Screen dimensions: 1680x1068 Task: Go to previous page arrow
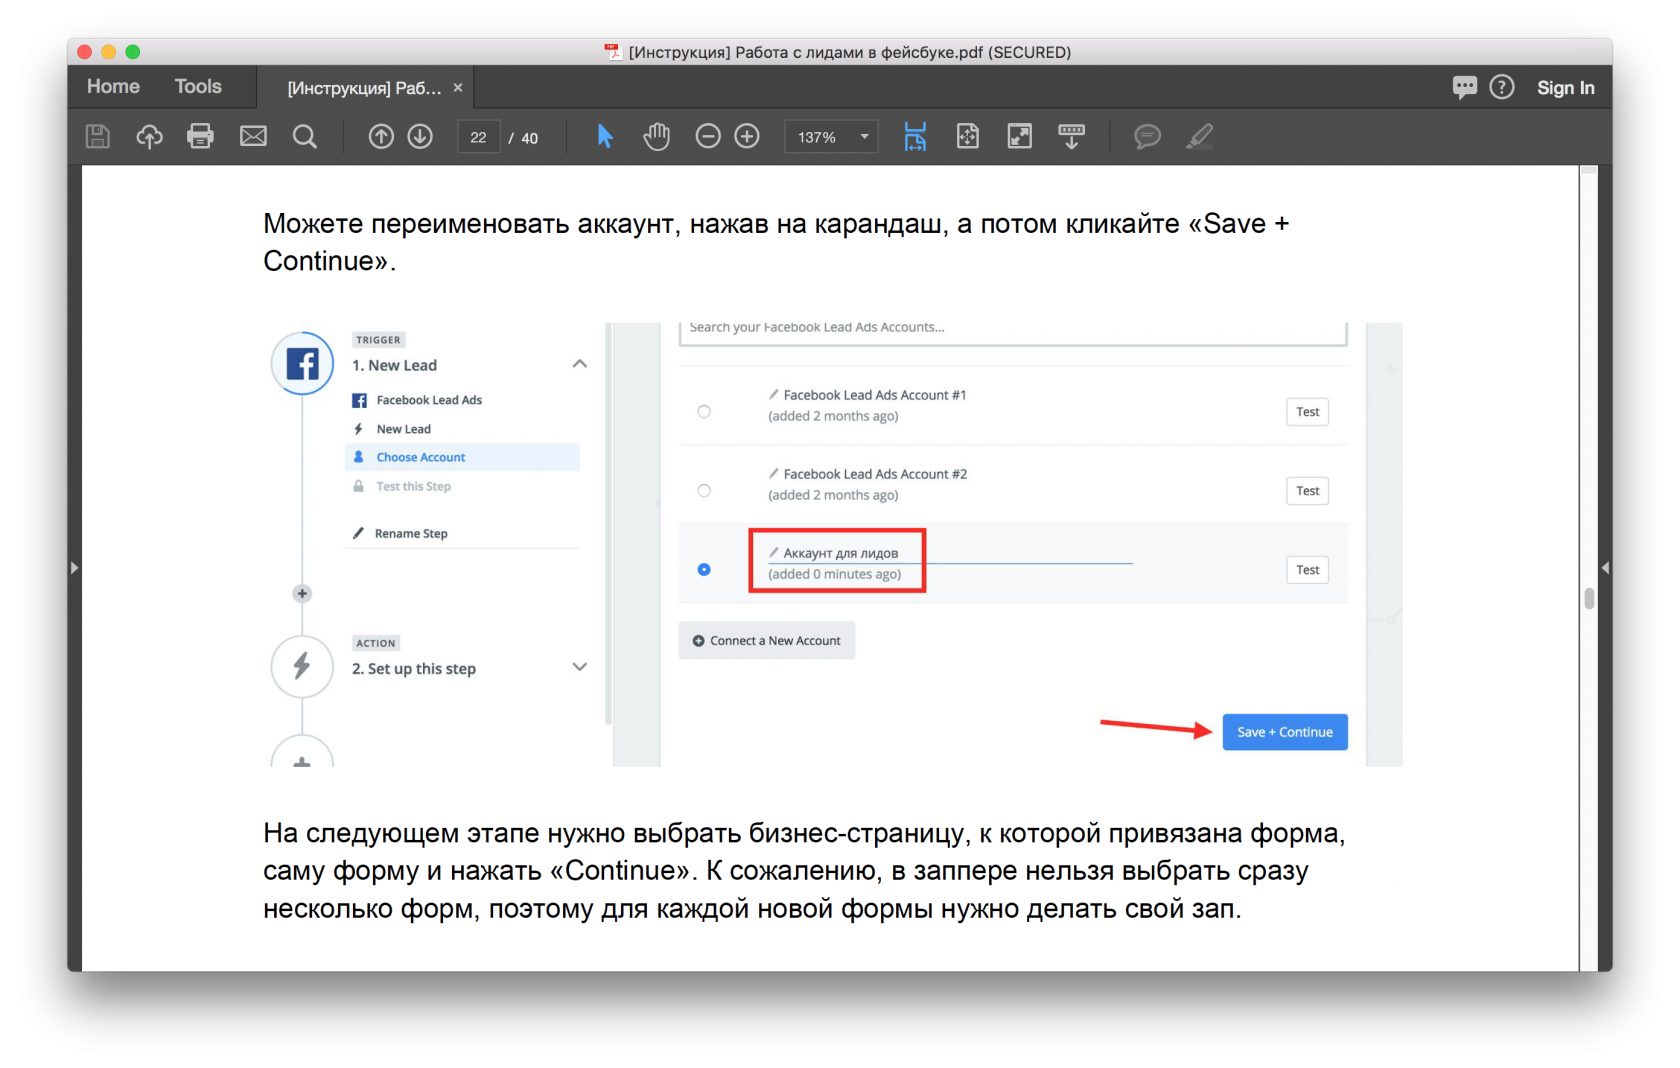click(381, 137)
